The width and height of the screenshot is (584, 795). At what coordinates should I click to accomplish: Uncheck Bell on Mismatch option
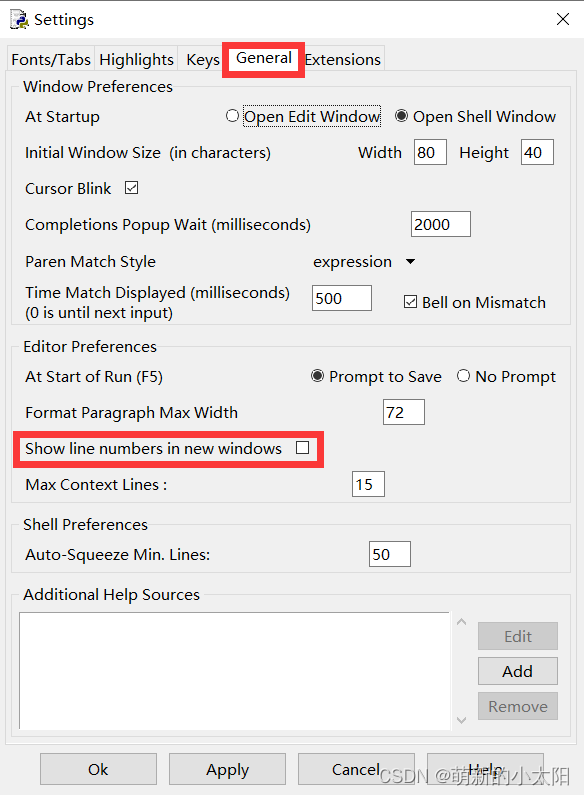pyautogui.click(x=410, y=302)
